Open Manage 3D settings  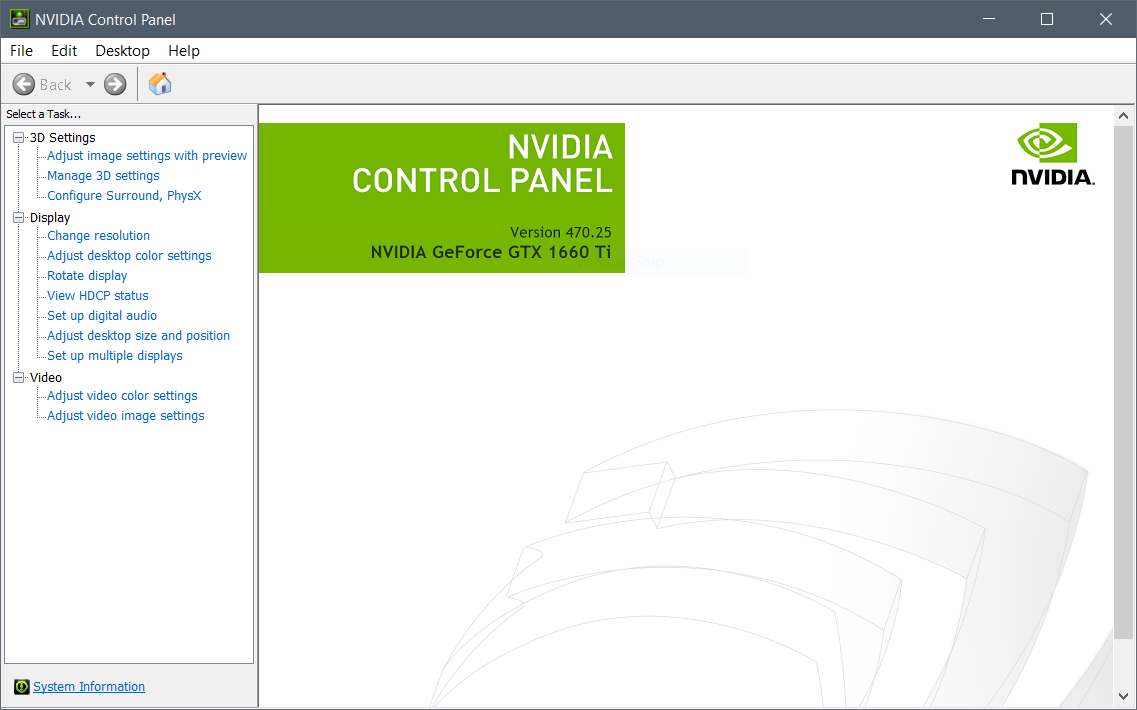103,176
